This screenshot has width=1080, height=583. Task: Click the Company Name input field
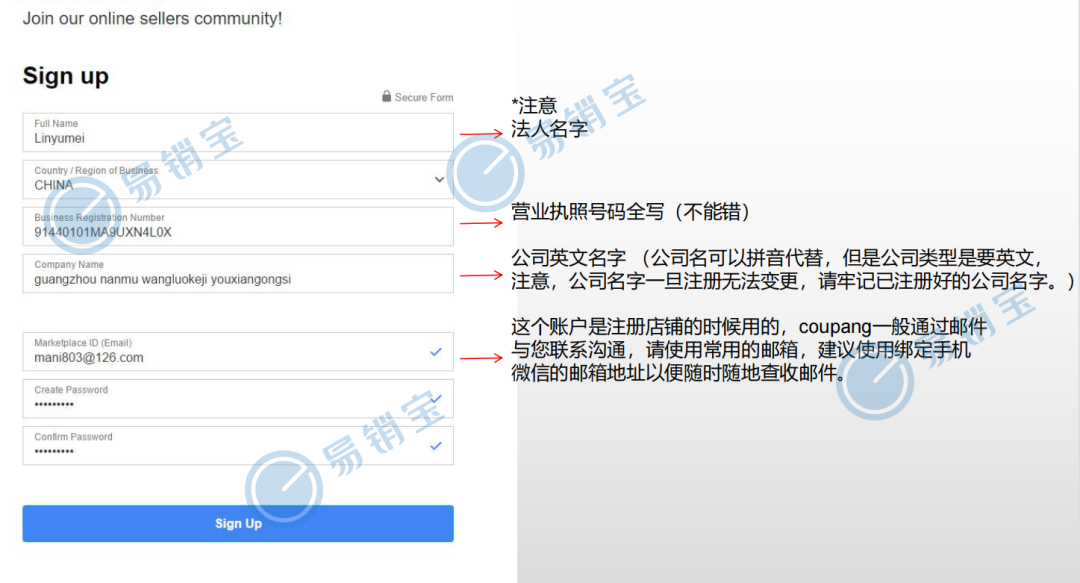(x=238, y=274)
